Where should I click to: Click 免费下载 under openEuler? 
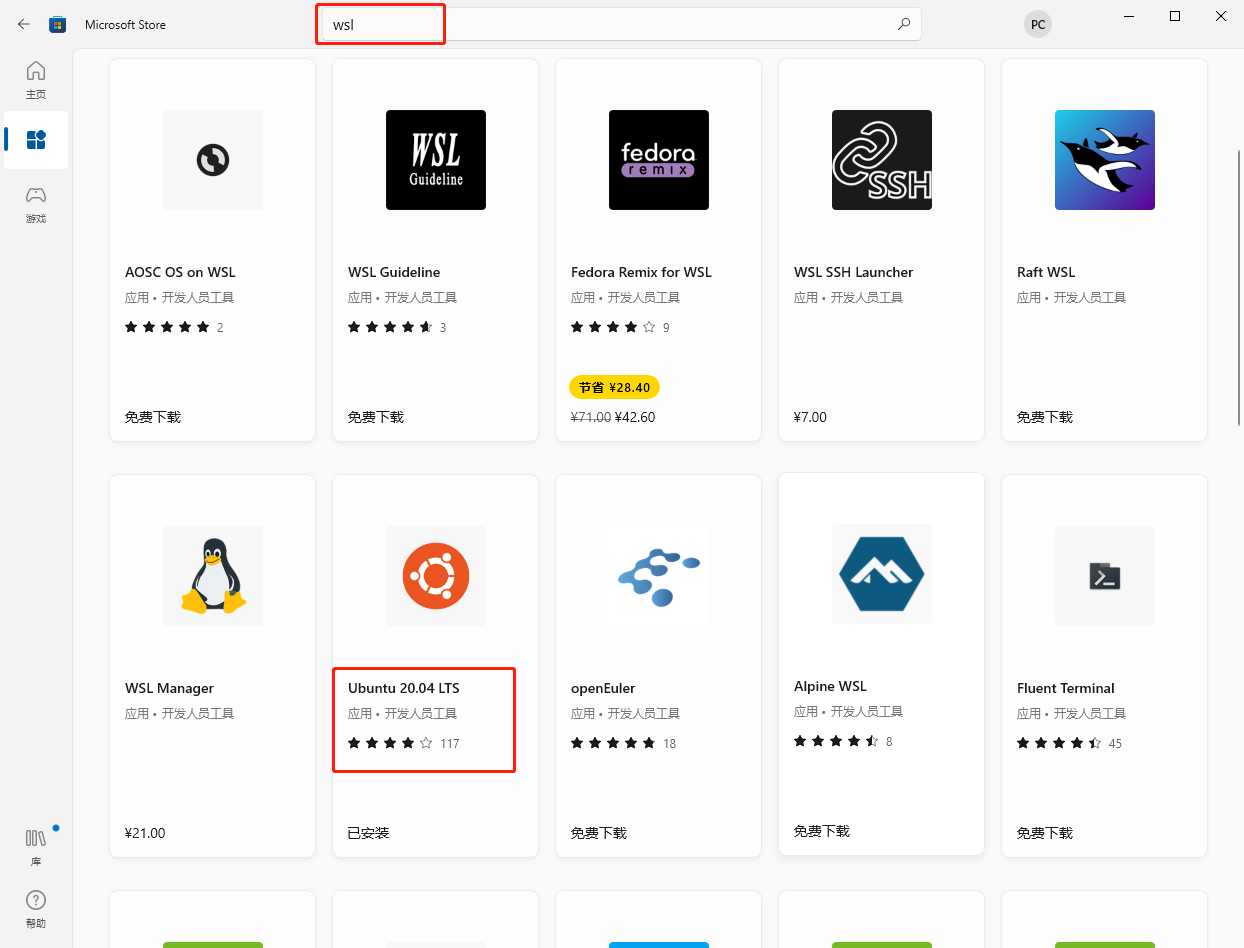pyautogui.click(x=599, y=833)
